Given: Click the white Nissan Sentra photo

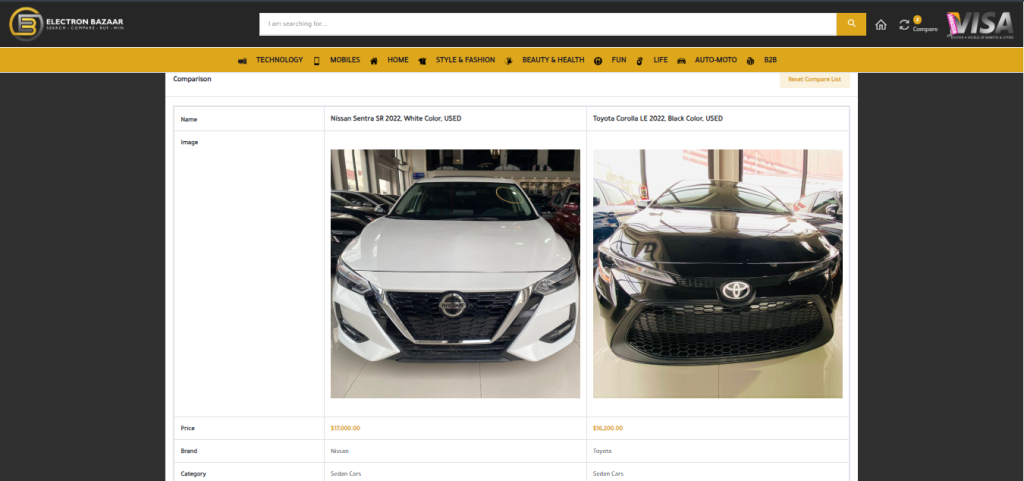Looking at the screenshot, I should click(455, 273).
